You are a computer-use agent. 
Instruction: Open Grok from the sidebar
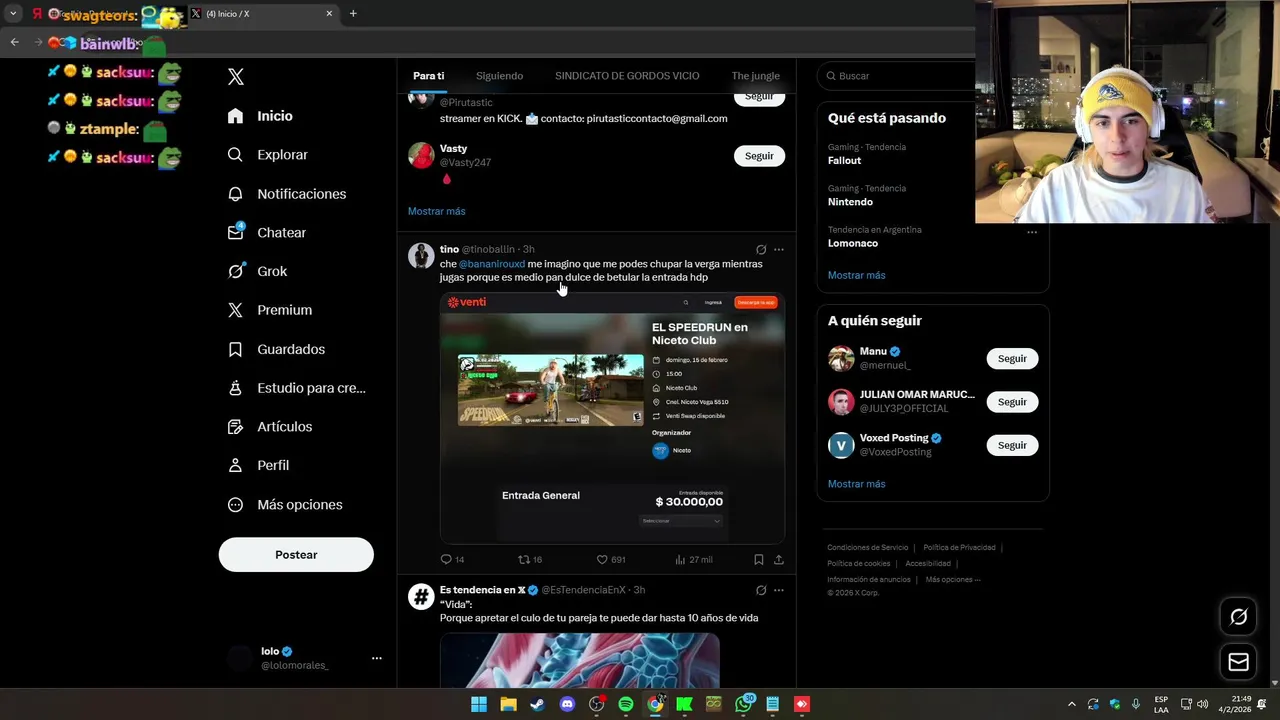257,271
